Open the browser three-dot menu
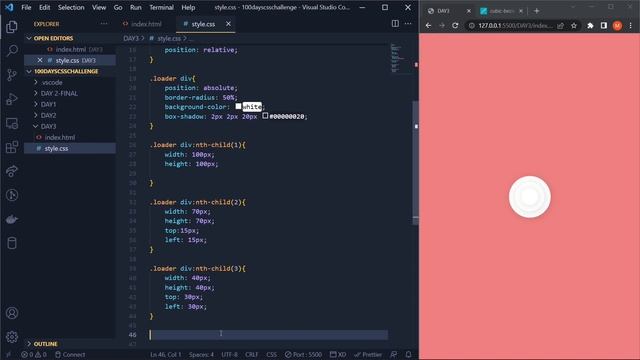 point(631,25)
